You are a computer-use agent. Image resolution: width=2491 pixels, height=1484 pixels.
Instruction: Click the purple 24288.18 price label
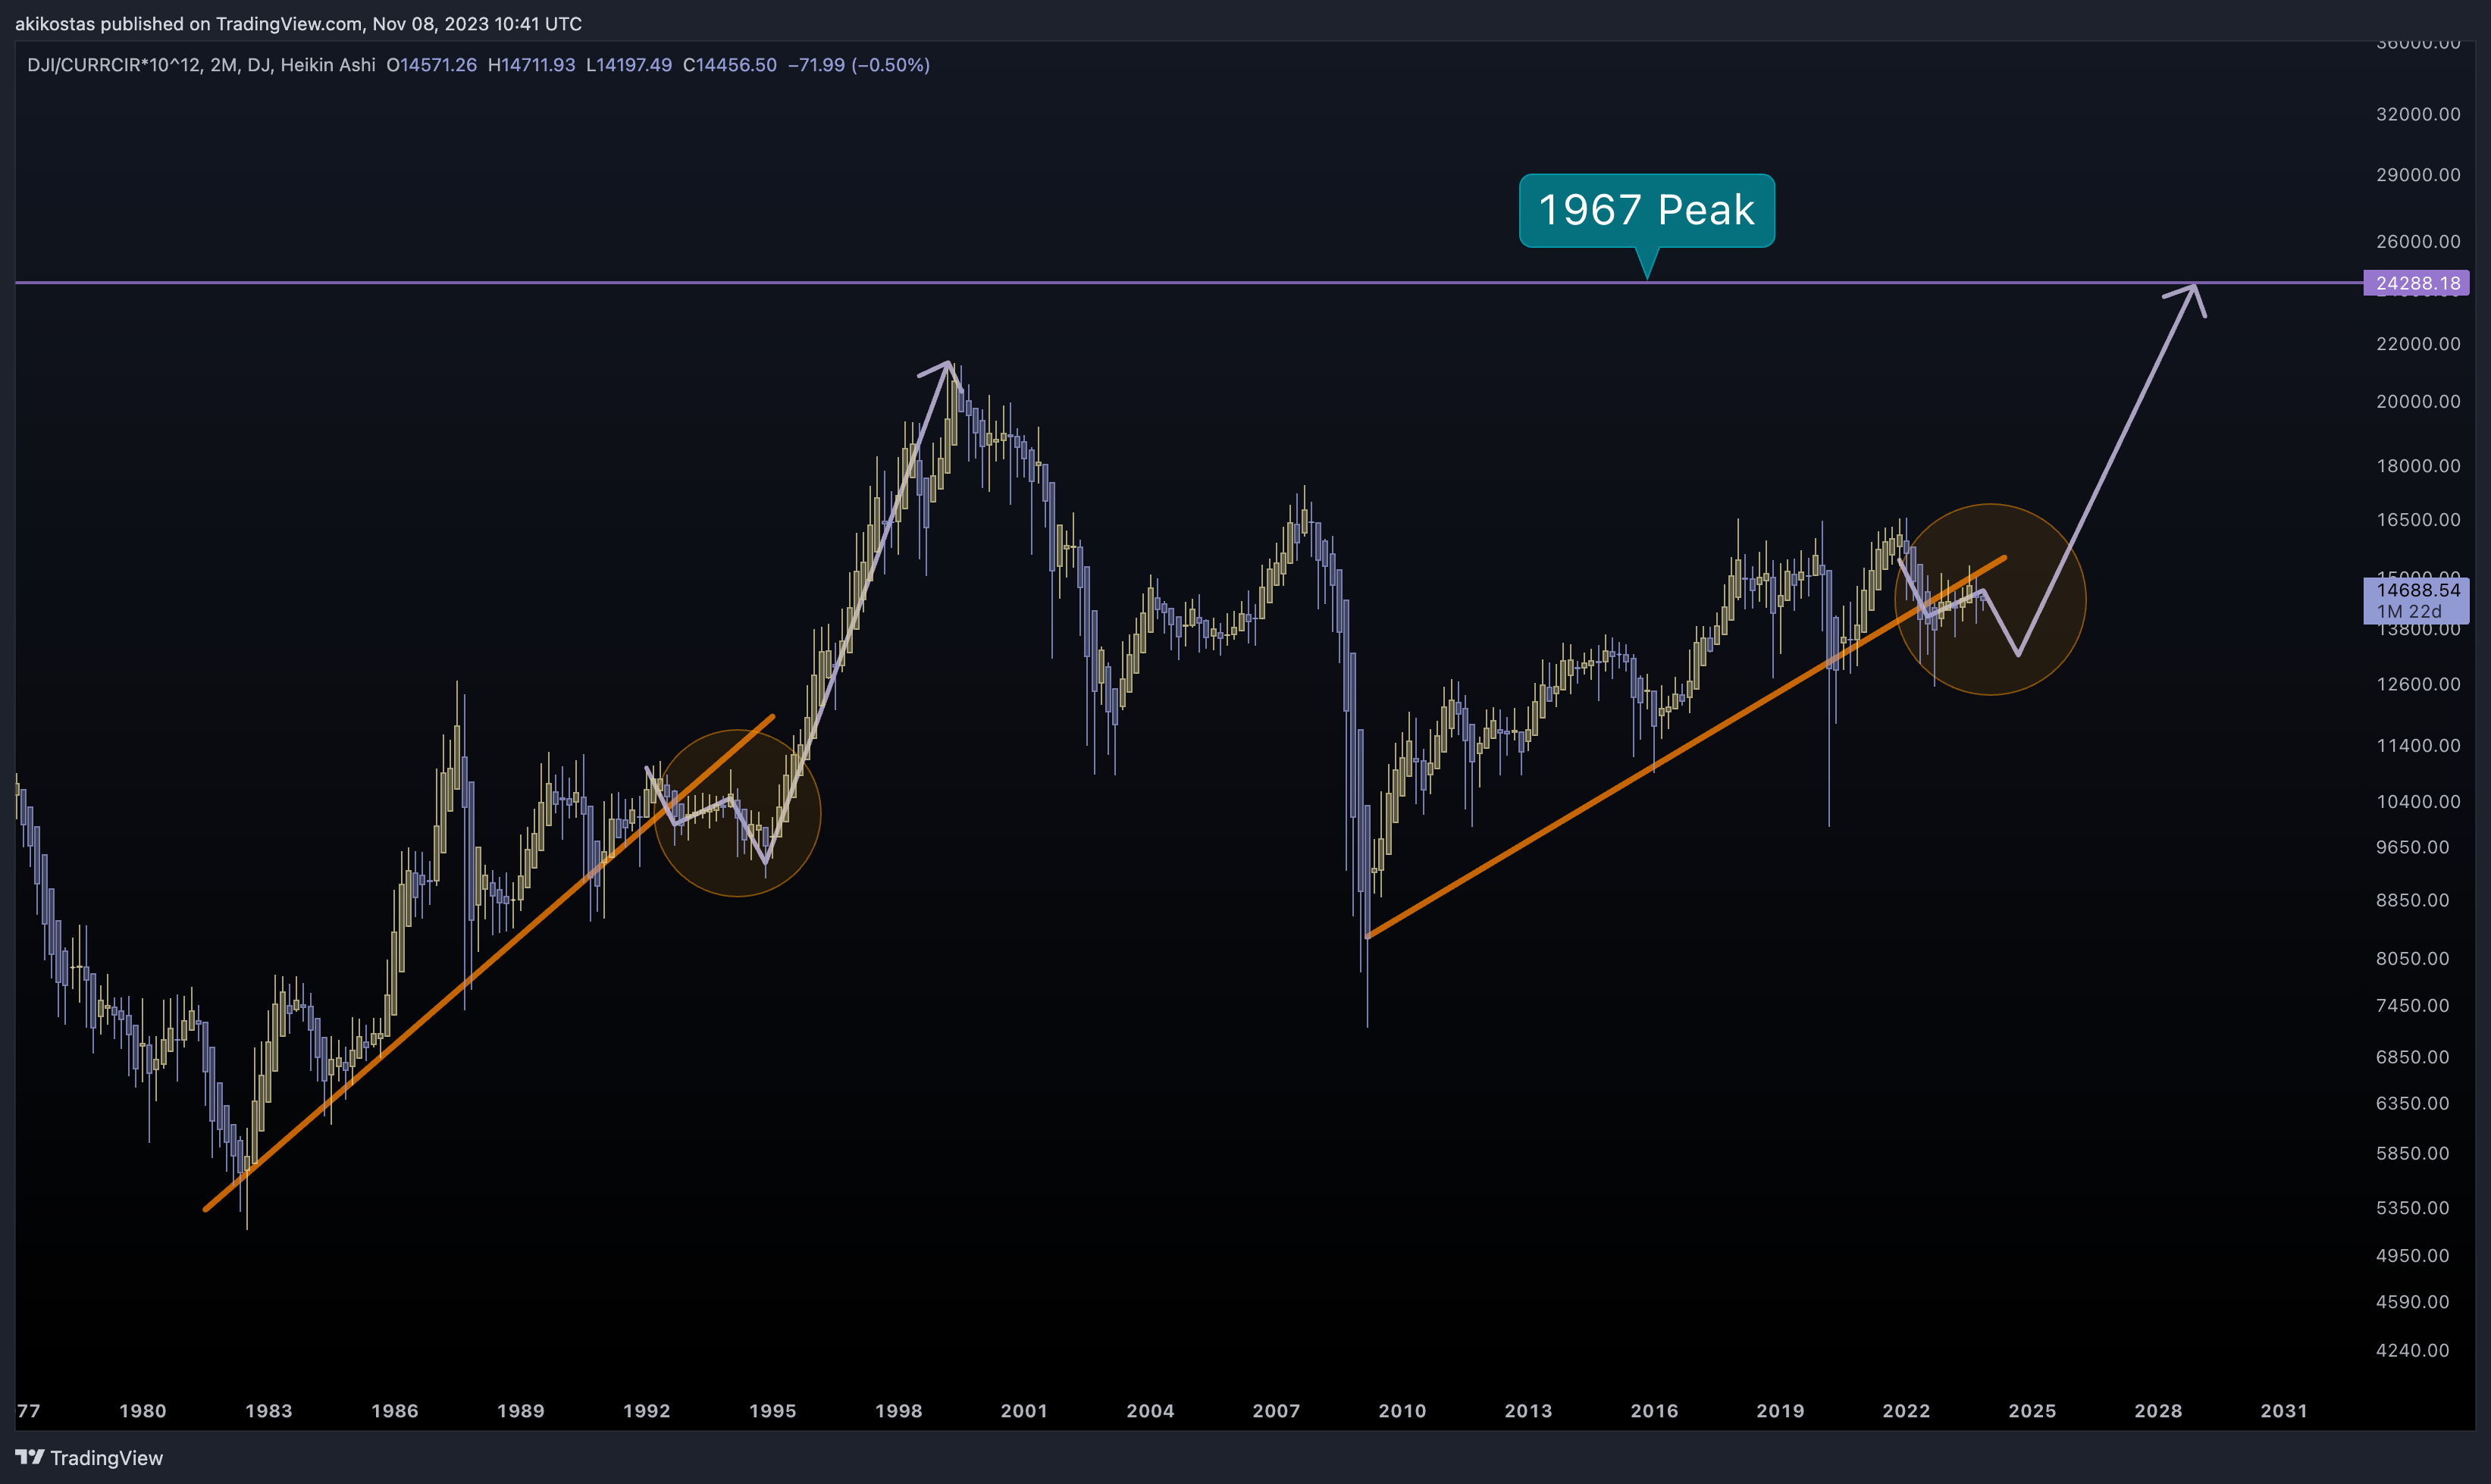[2416, 283]
